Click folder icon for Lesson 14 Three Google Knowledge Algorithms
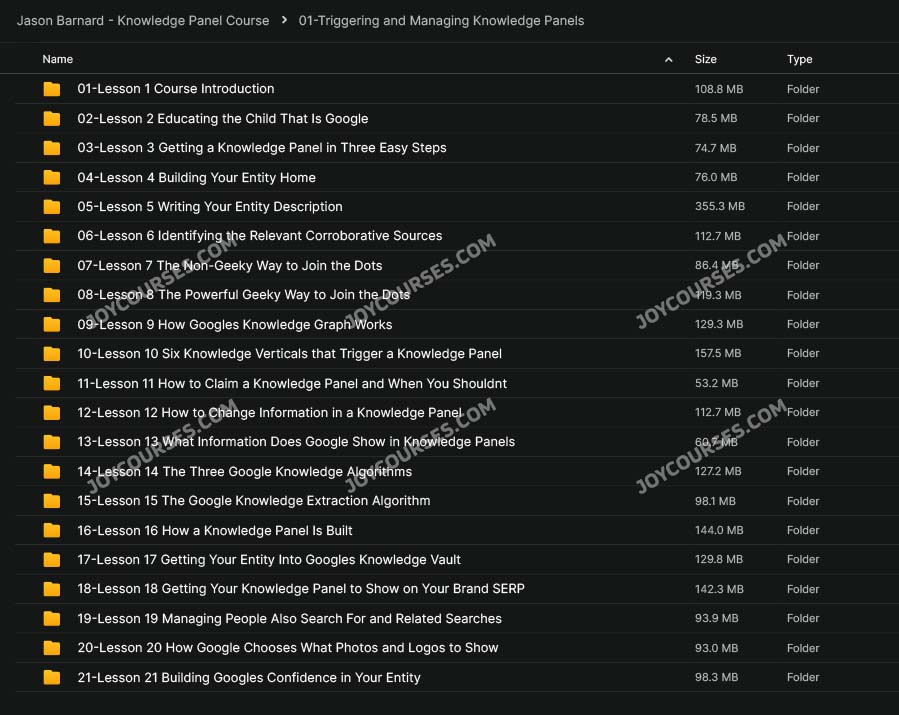Viewport: 899px width, 715px height. pyautogui.click(x=52, y=471)
